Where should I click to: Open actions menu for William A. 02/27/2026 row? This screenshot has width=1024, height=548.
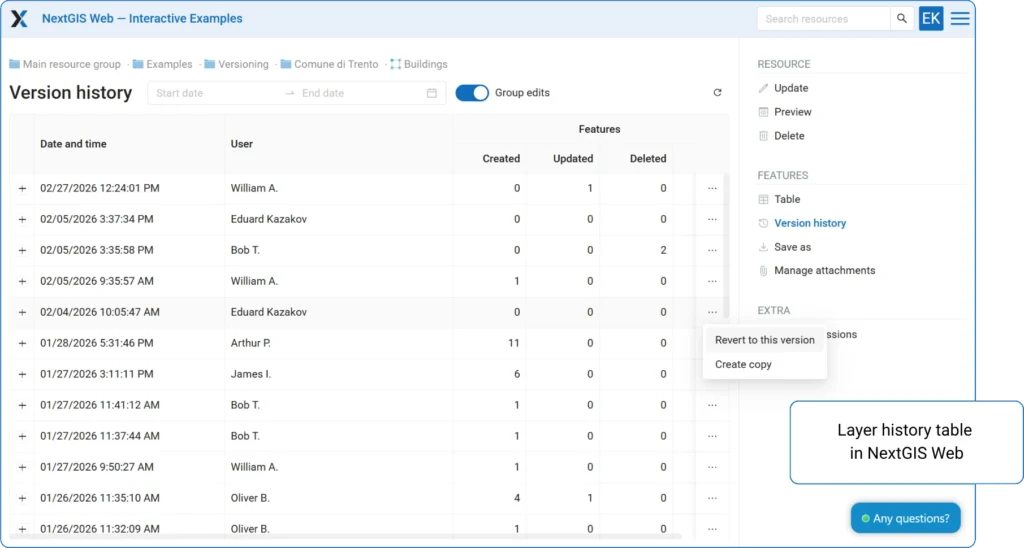(x=712, y=188)
